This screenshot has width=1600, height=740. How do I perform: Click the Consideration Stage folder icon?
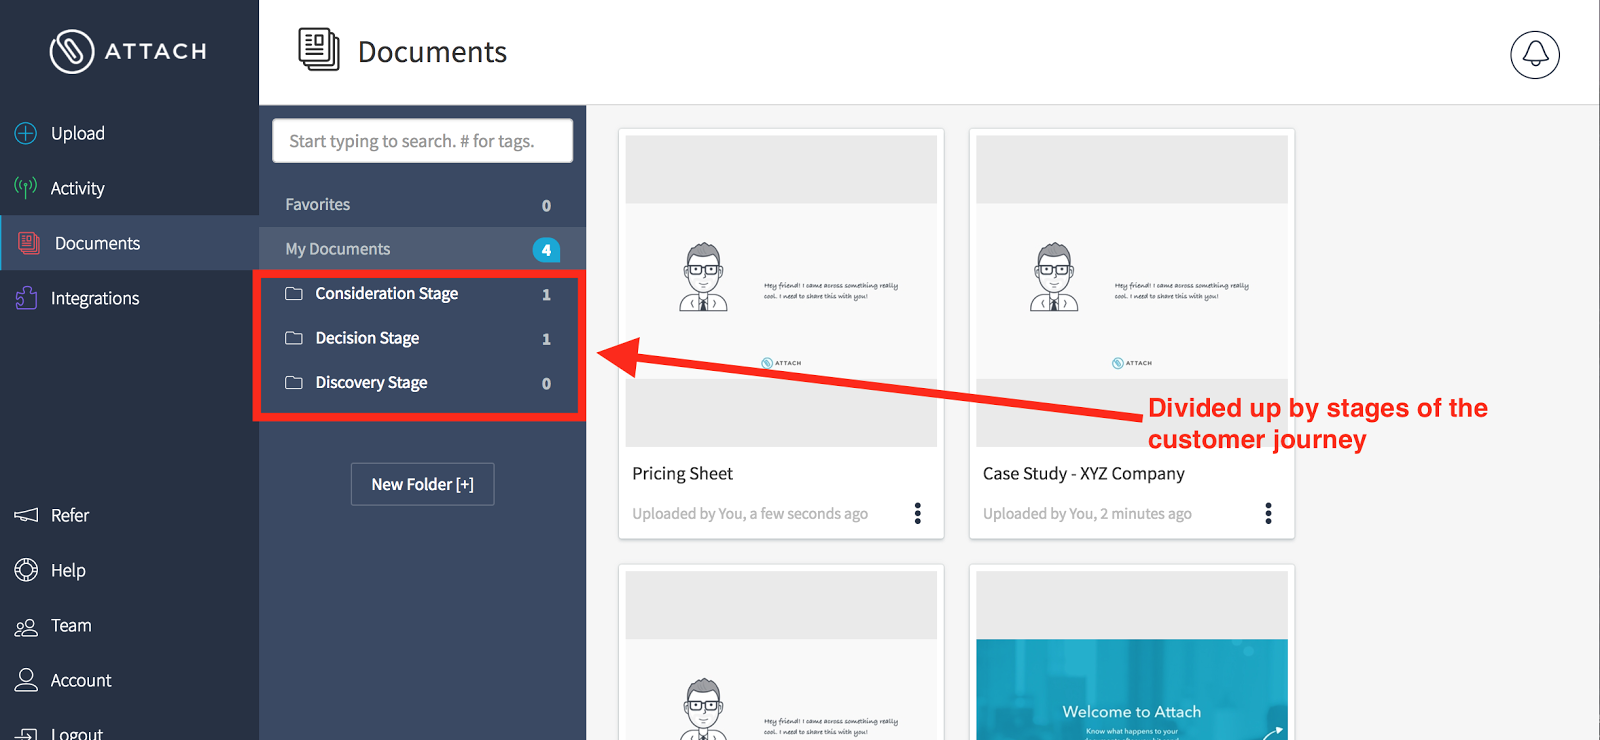(x=294, y=293)
